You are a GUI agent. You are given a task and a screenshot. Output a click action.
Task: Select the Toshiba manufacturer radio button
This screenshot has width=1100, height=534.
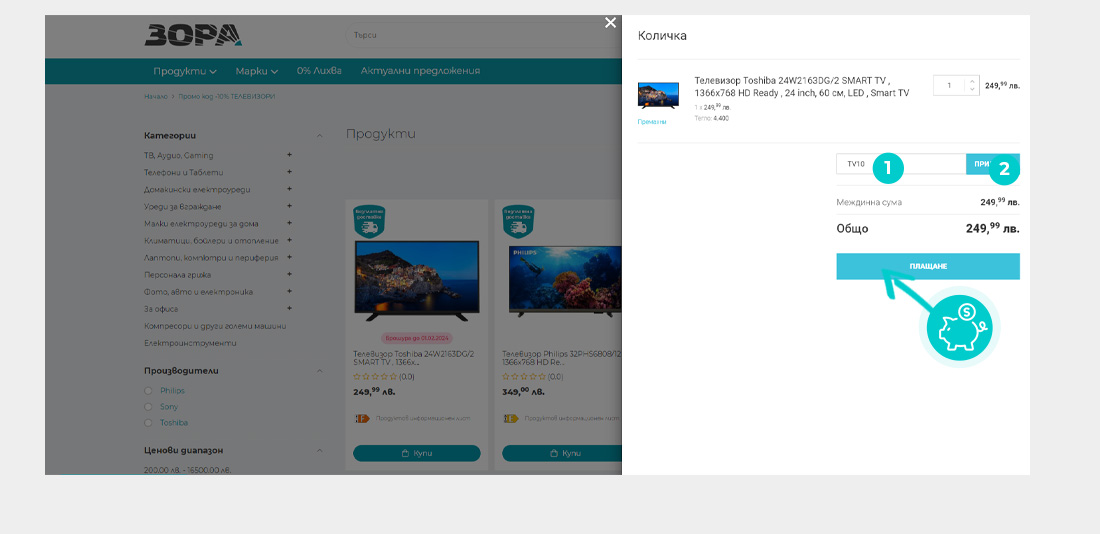coord(148,423)
